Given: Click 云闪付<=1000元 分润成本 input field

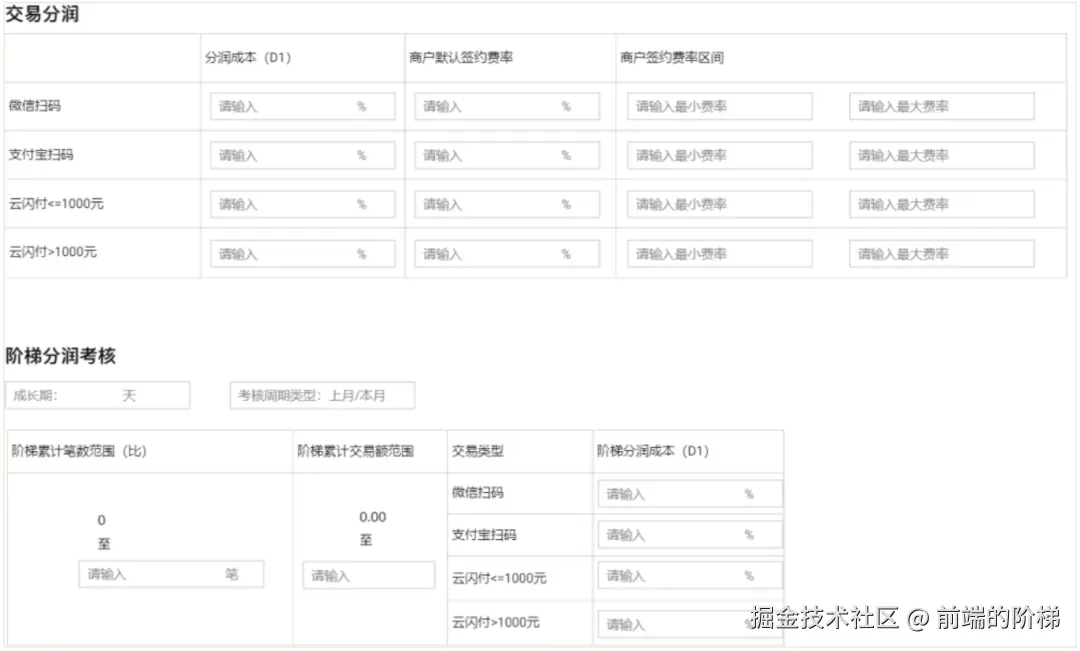Looking at the screenshot, I should 300,203.
